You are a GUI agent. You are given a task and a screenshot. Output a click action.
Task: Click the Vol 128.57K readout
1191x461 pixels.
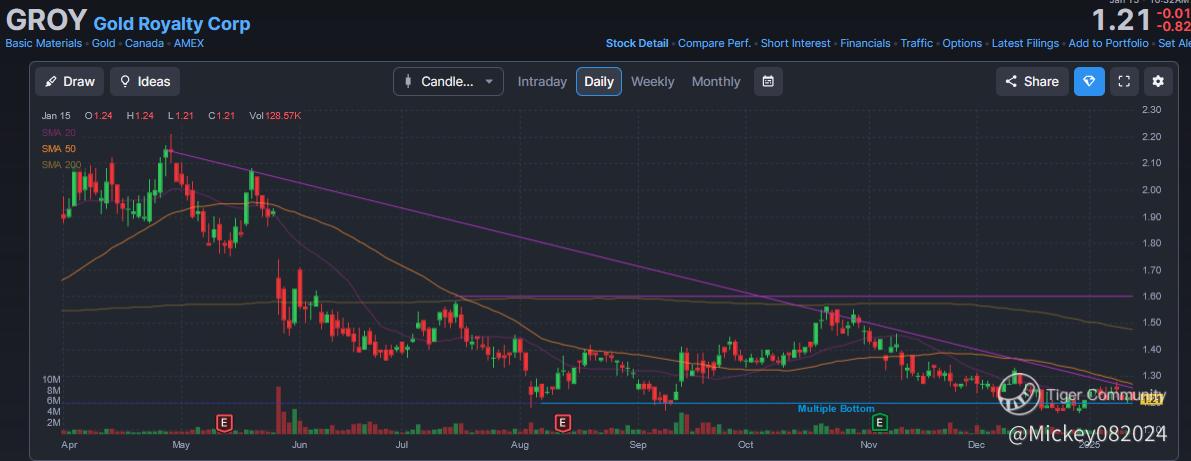pyautogui.click(x=275, y=116)
